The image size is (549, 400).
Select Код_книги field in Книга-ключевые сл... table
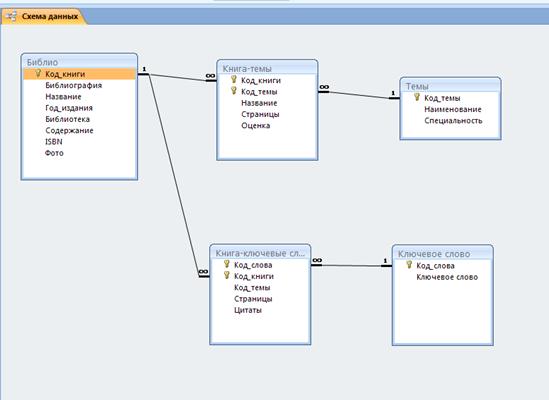tap(254, 276)
